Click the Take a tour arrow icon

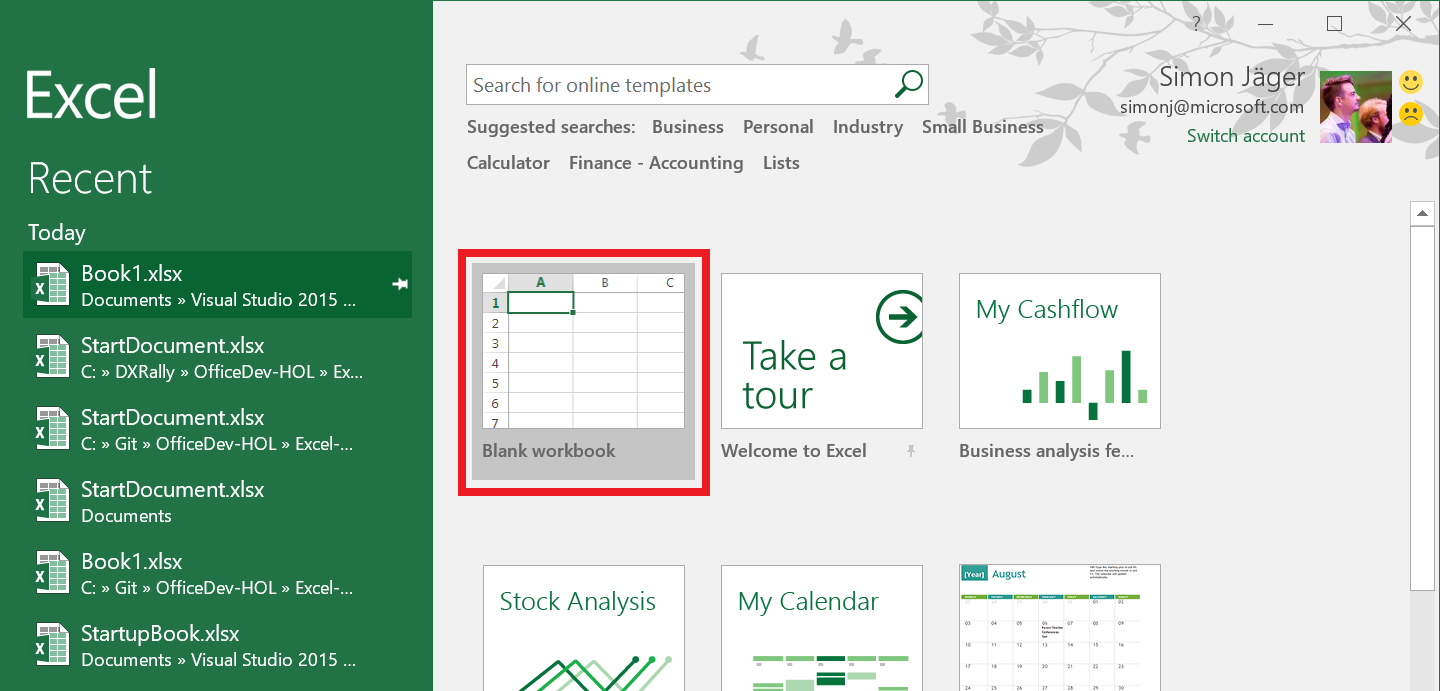[x=899, y=317]
